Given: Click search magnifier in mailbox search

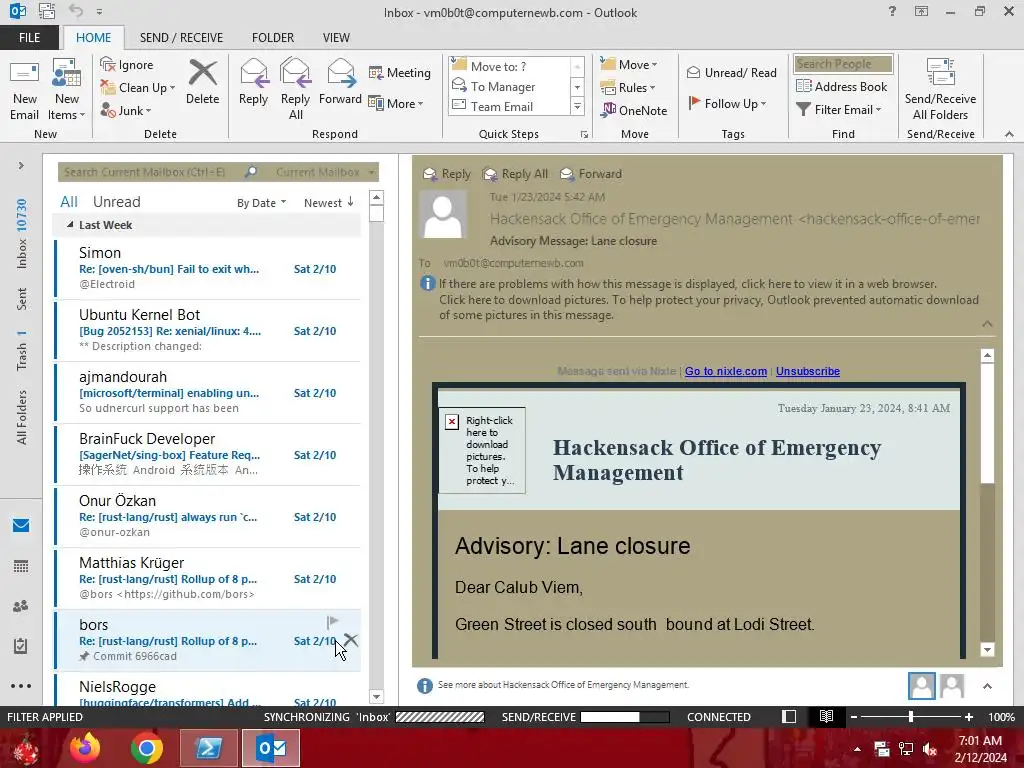Looking at the screenshot, I should coord(251,172).
